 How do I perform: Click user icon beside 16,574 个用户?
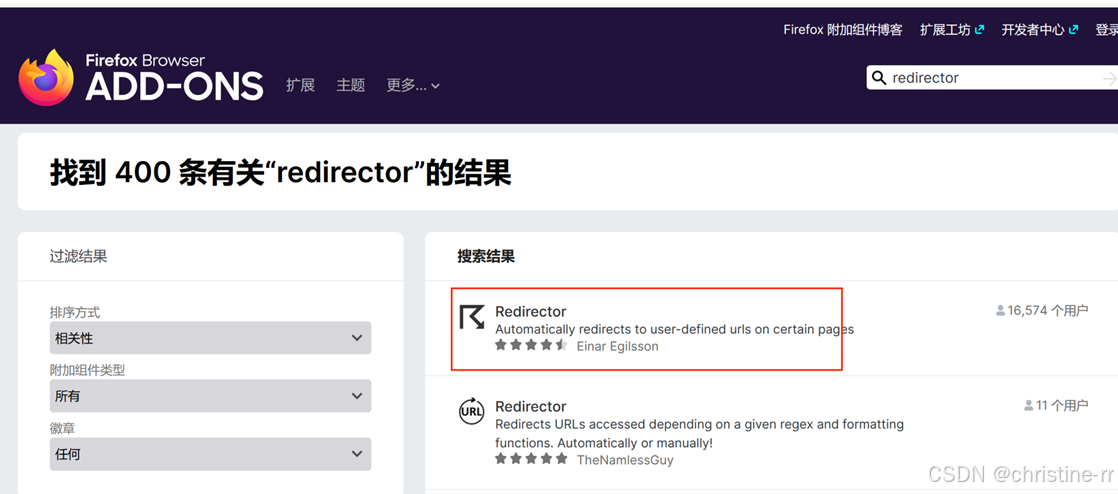pos(1000,311)
